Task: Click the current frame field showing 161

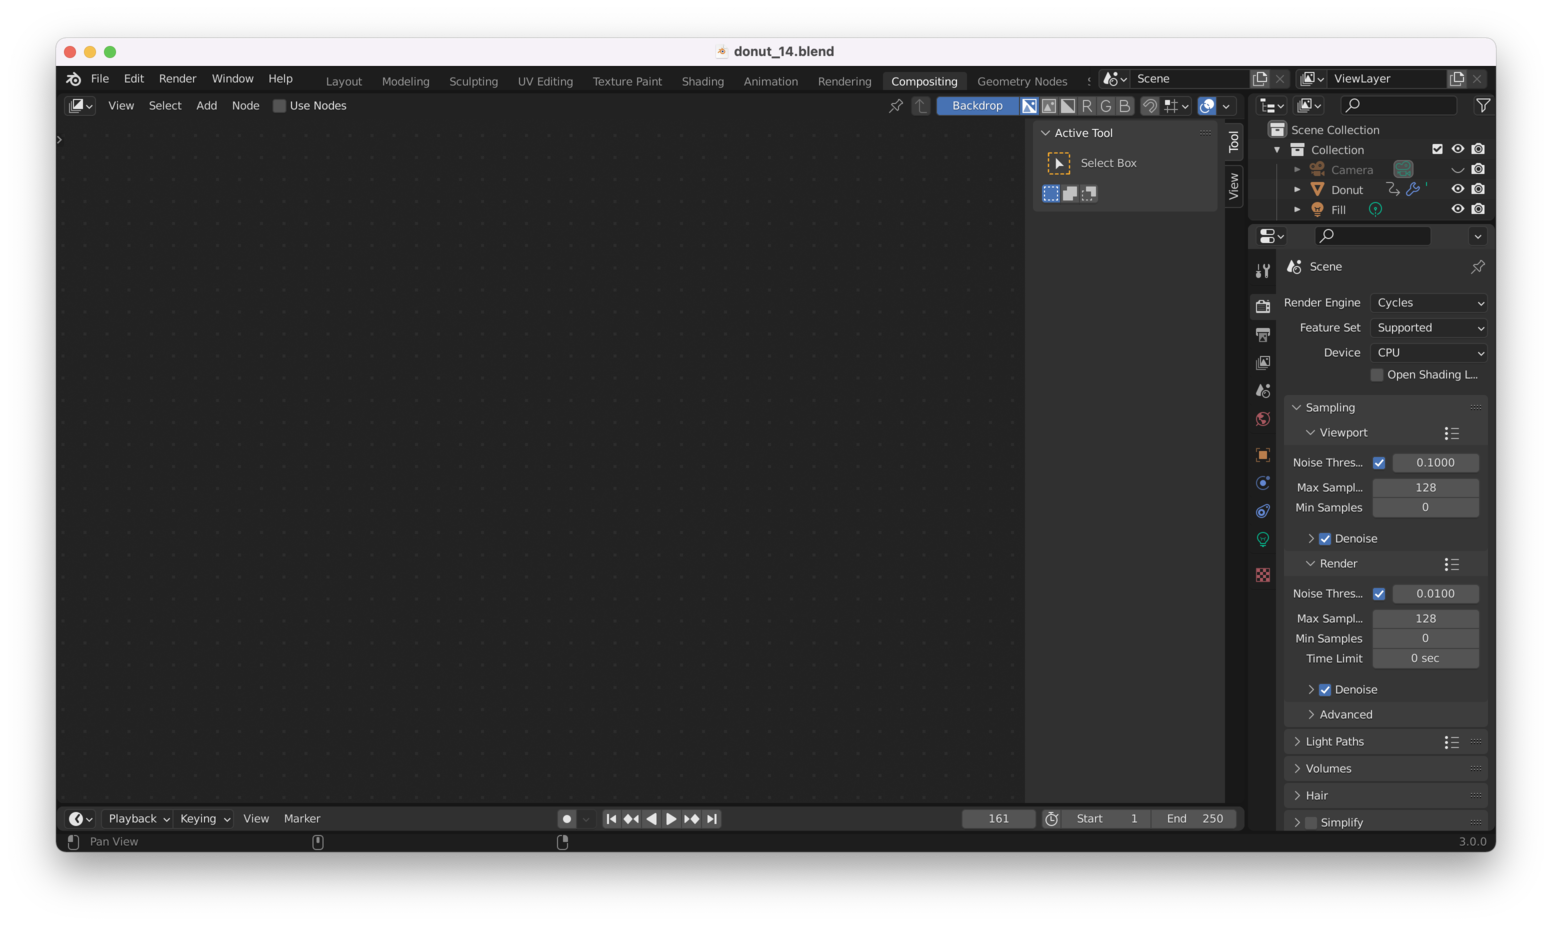Action: tap(998, 819)
